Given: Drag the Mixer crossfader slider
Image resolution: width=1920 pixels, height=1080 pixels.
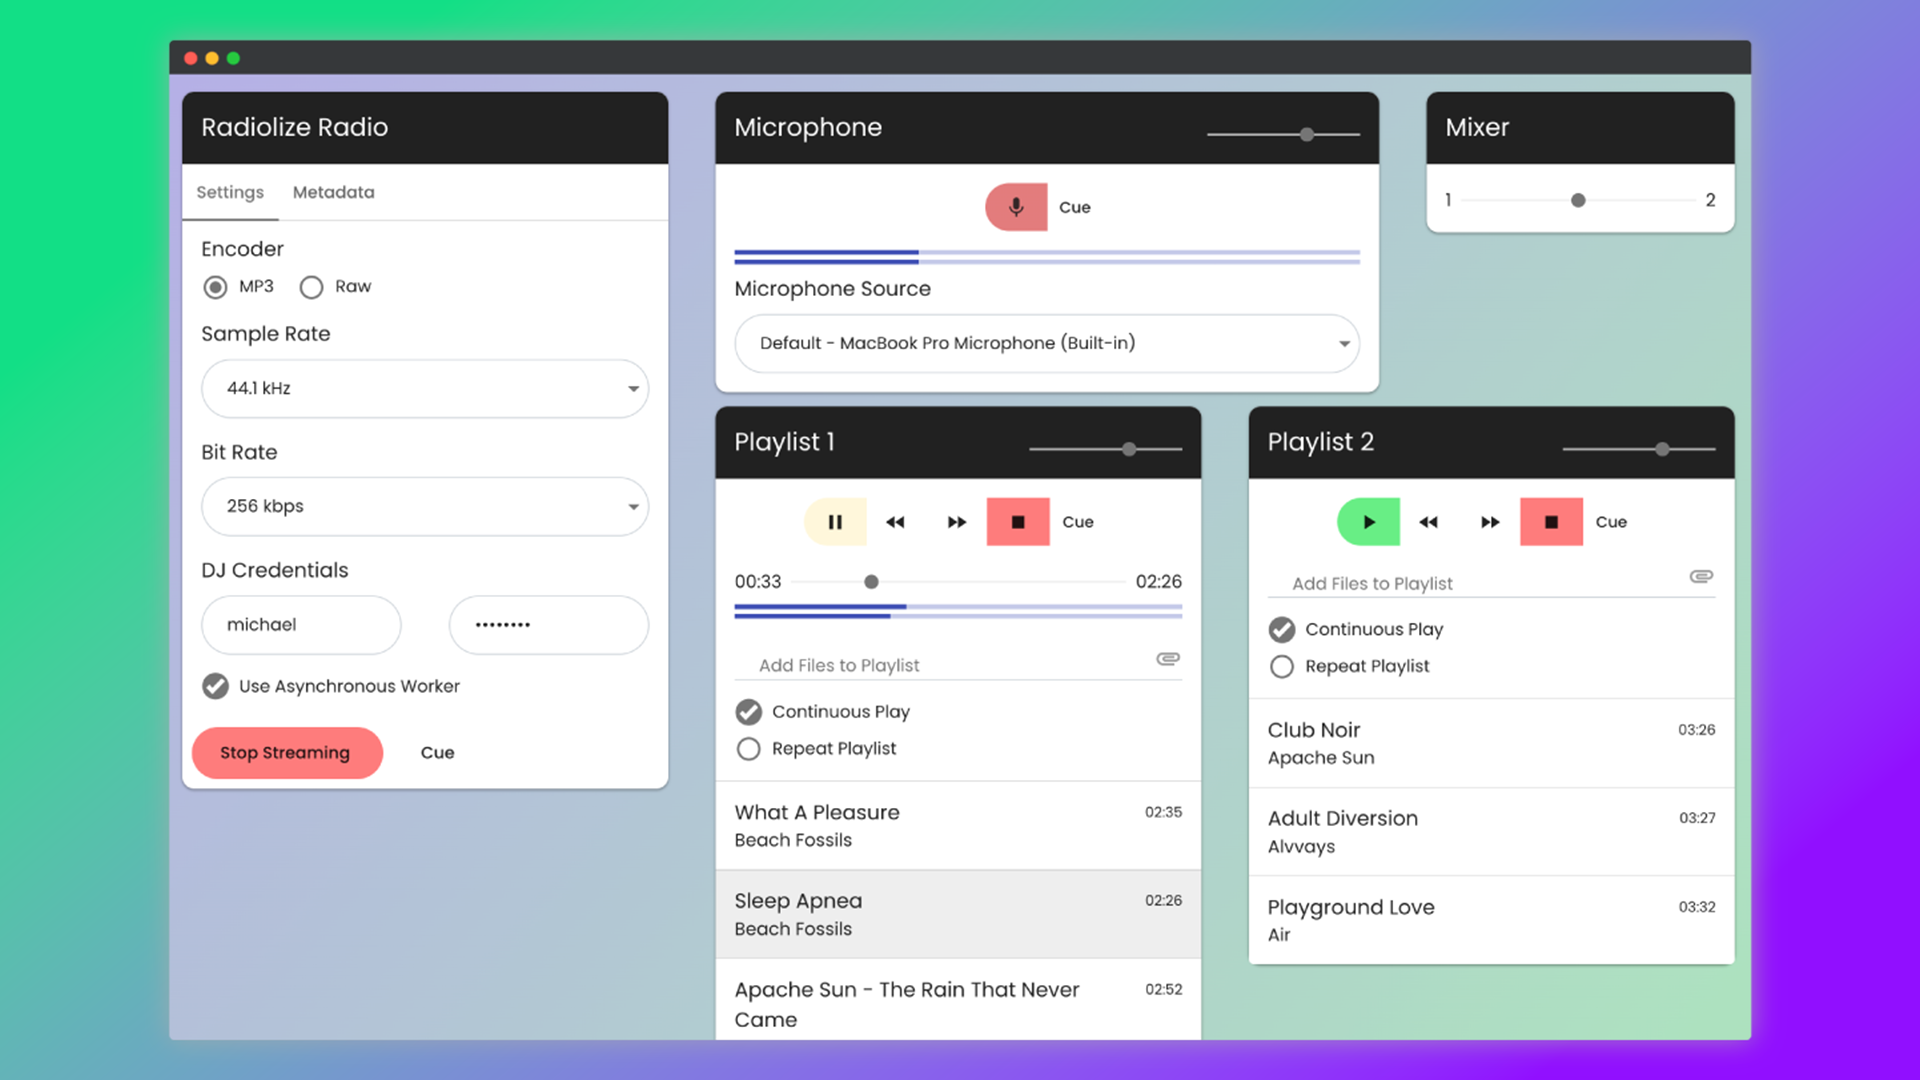Looking at the screenshot, I should 1577,200.
